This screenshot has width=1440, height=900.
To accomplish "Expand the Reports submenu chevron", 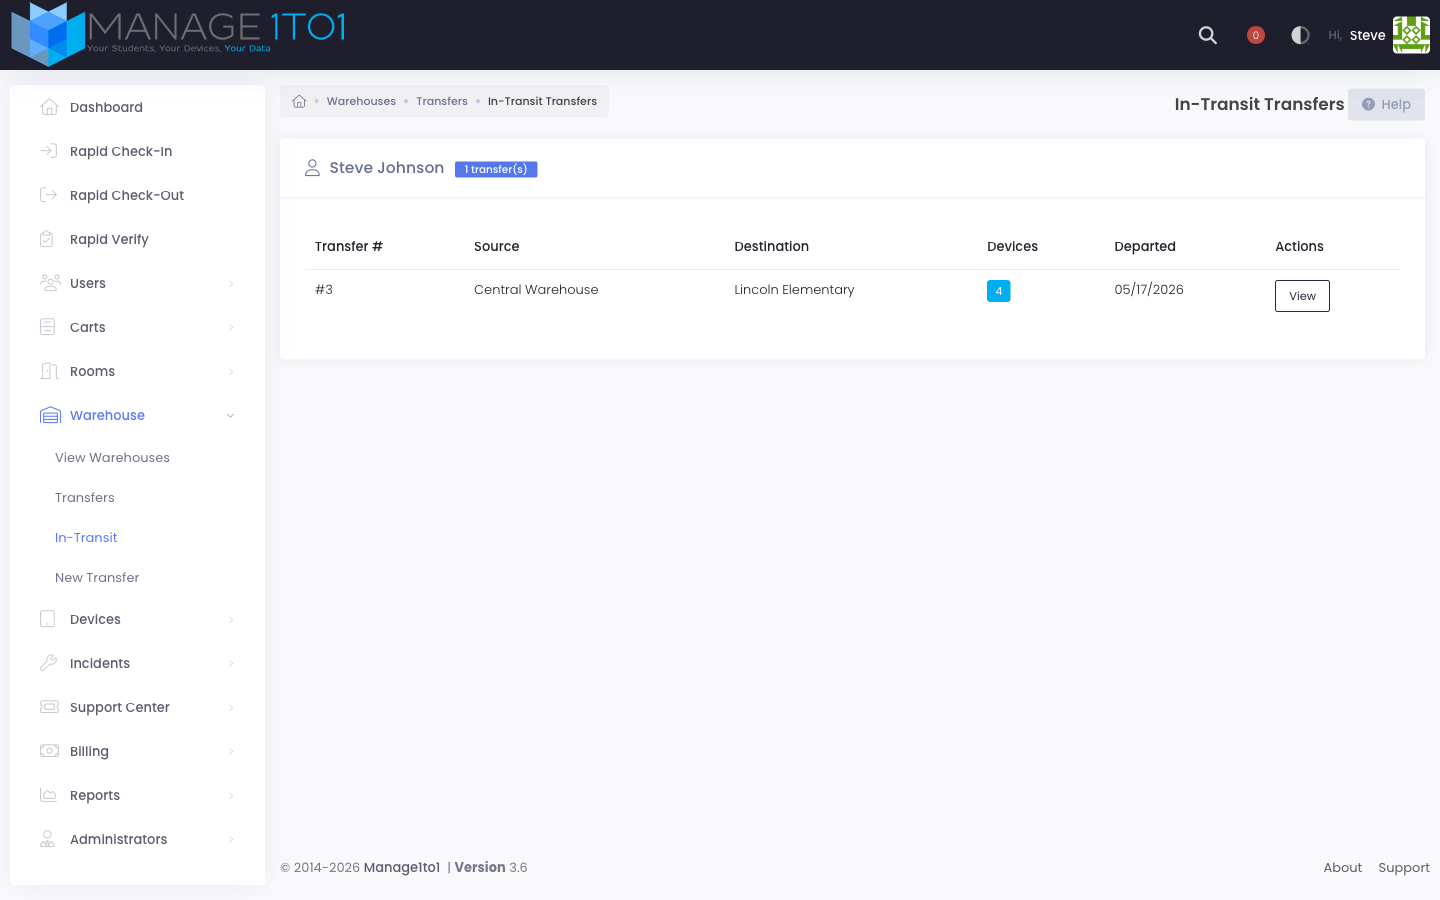I will 231,796.
